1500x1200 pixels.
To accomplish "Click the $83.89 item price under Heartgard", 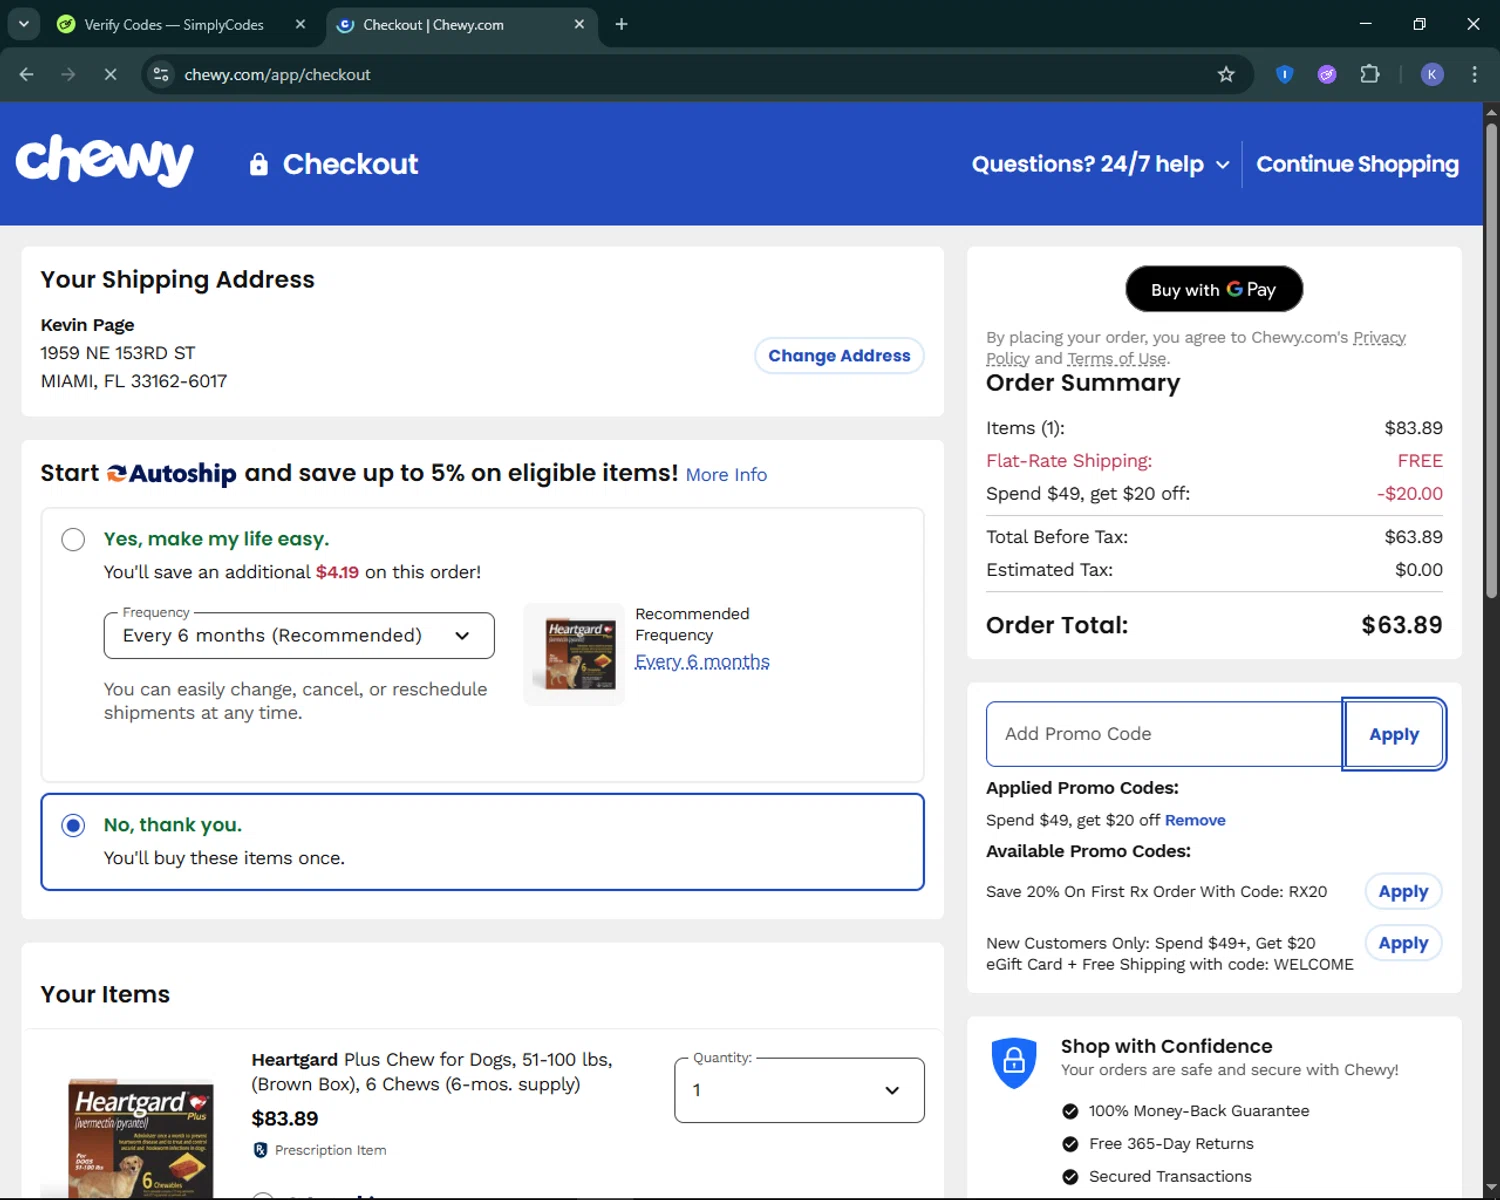I will click(285, 1119).
